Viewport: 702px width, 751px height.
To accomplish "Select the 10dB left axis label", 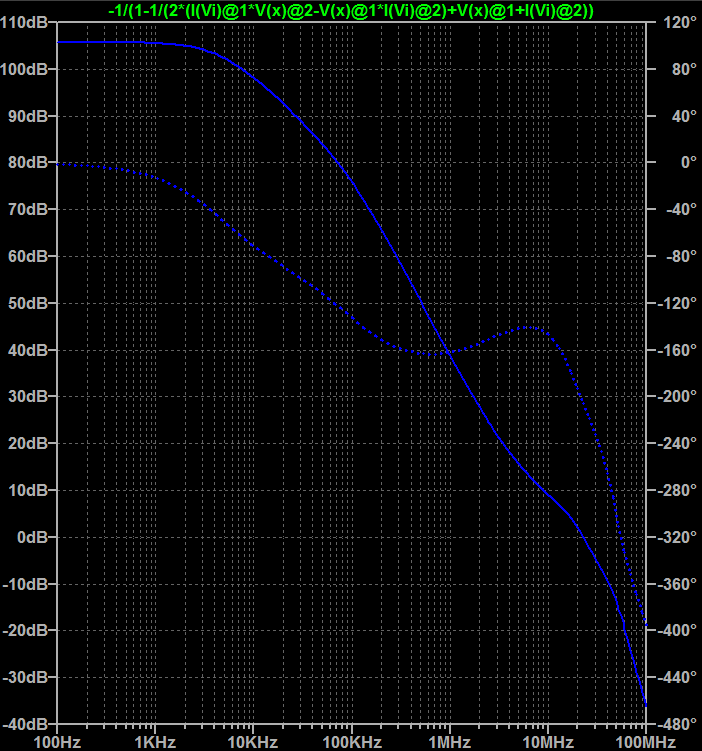I will (x=28, y=490).
